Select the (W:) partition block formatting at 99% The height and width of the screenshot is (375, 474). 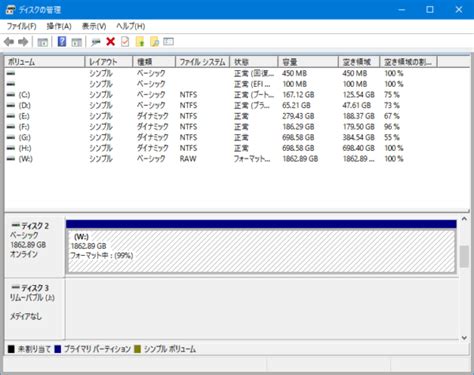click(261, 251)
